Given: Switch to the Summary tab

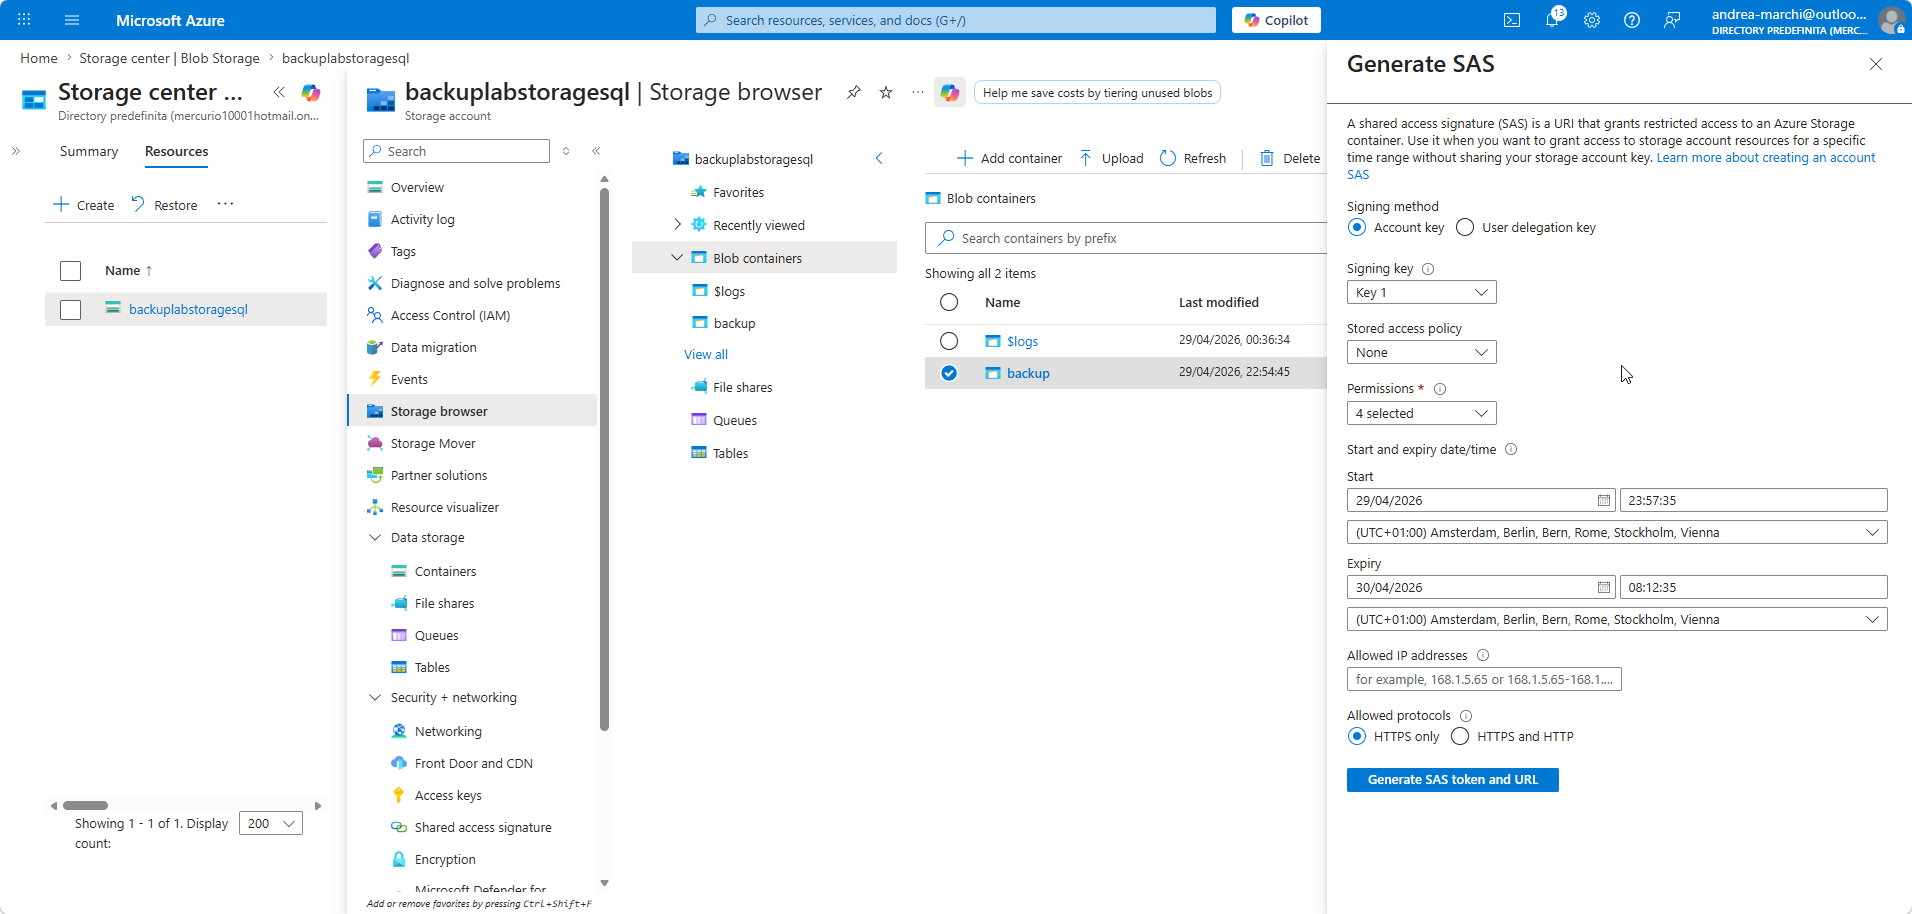Looking at the screenshot, I should pos(89,151).
